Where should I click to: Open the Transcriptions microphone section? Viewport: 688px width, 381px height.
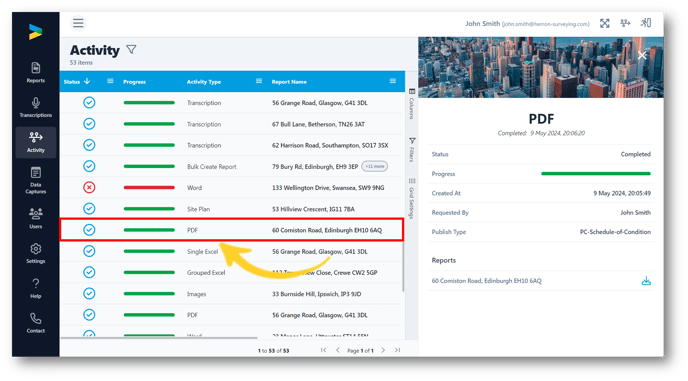36,108
